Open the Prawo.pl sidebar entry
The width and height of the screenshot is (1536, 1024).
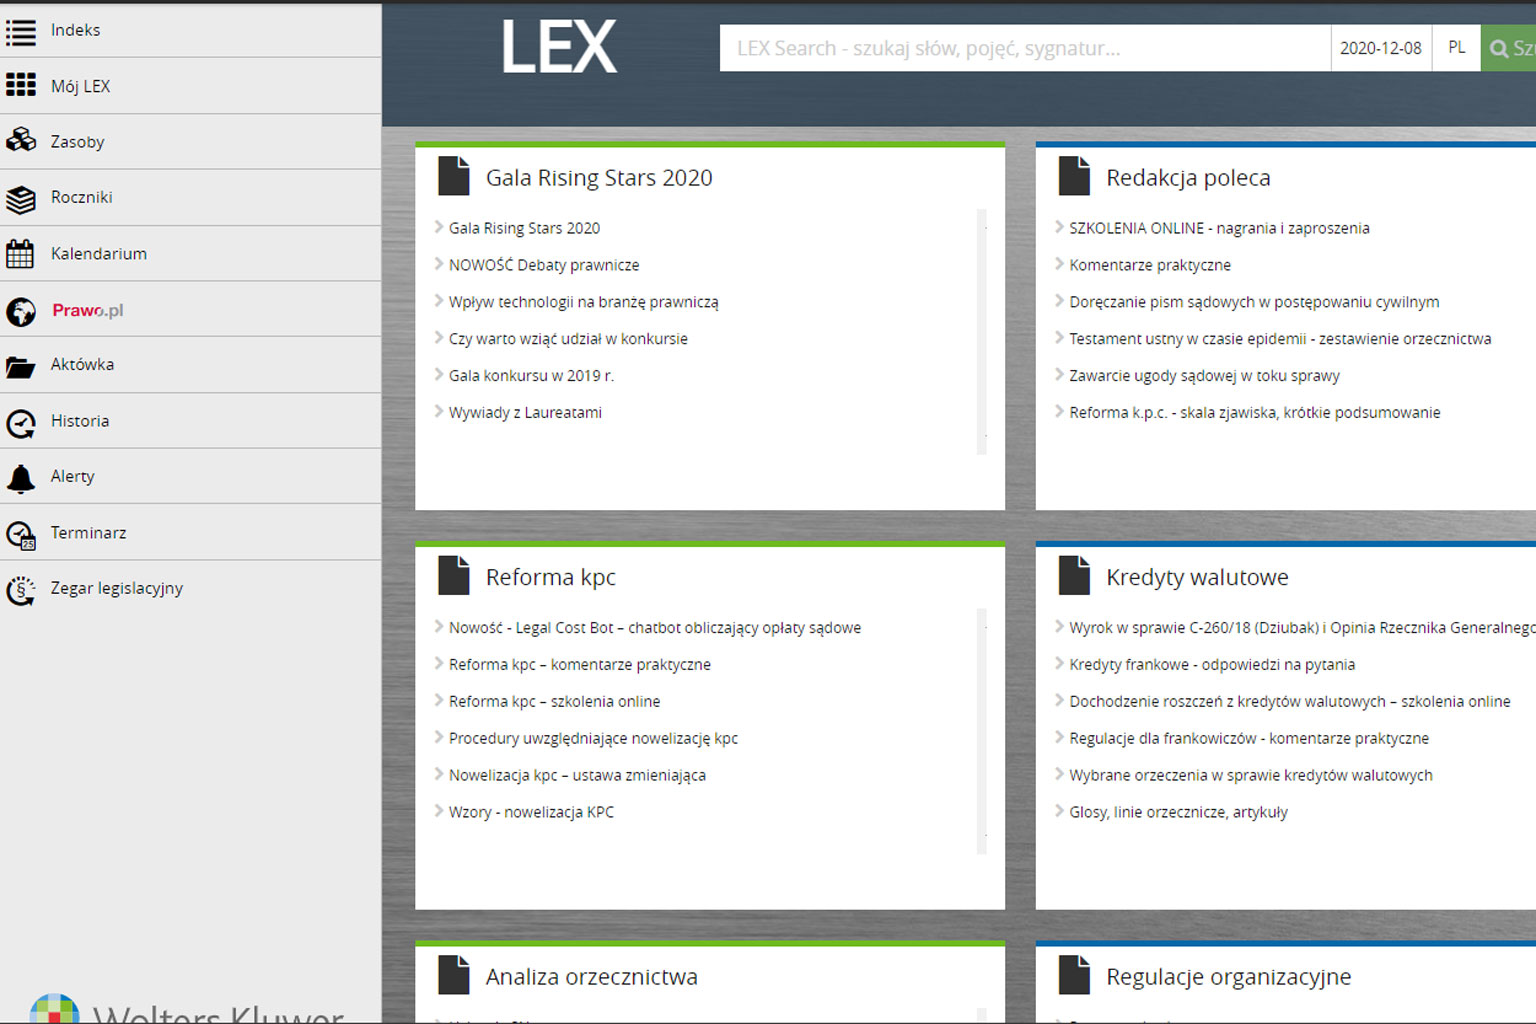[87, 310]
